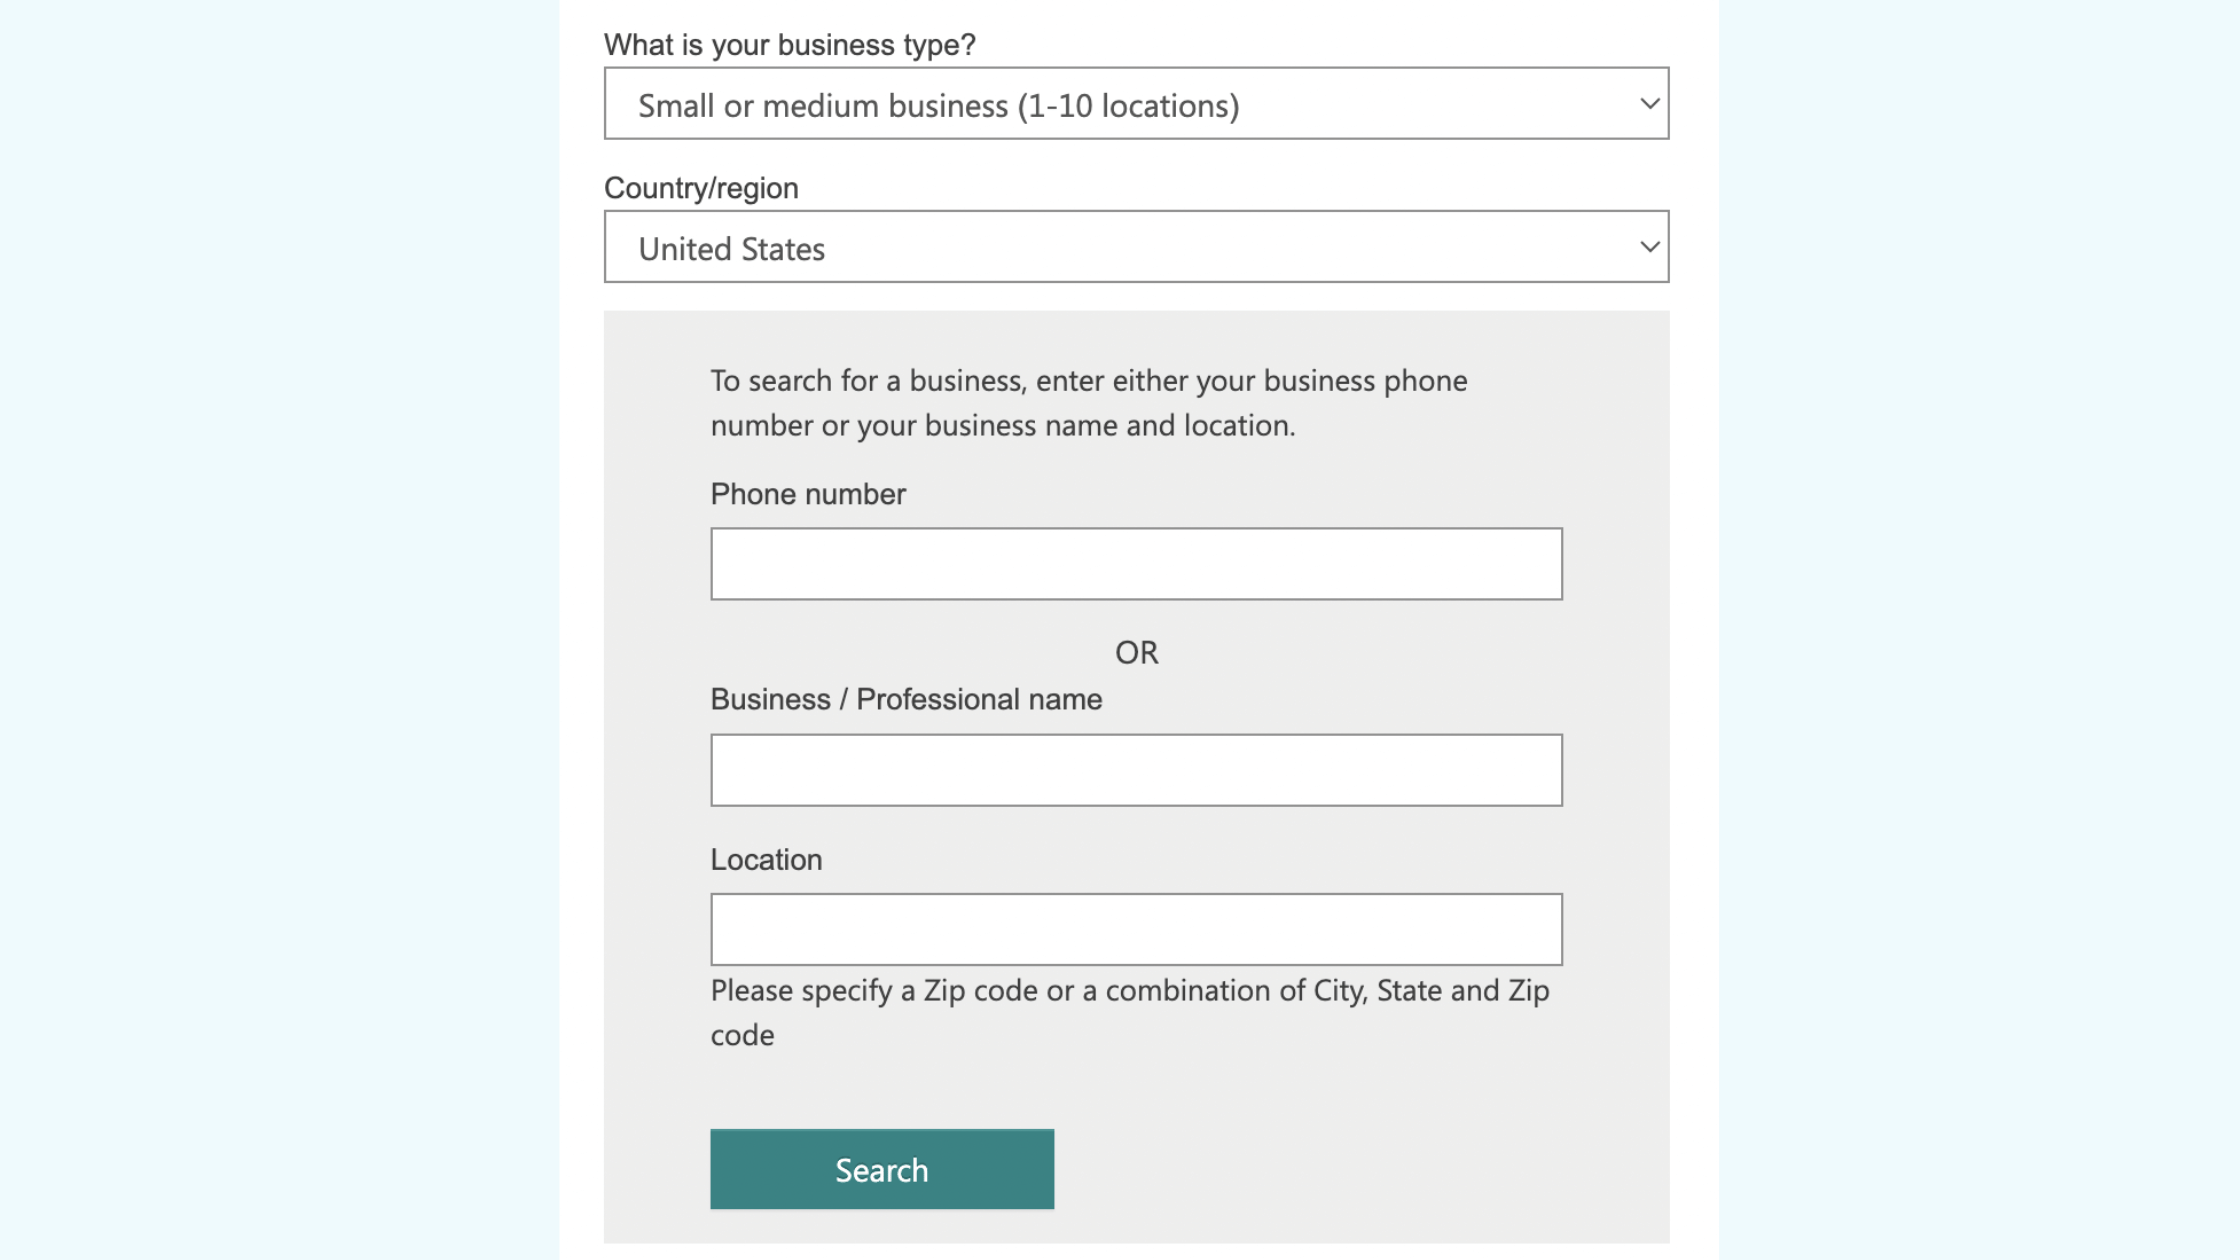Click the Phone number label
This screenshot has height=1260, width=2240.
[x=807, y=493]
